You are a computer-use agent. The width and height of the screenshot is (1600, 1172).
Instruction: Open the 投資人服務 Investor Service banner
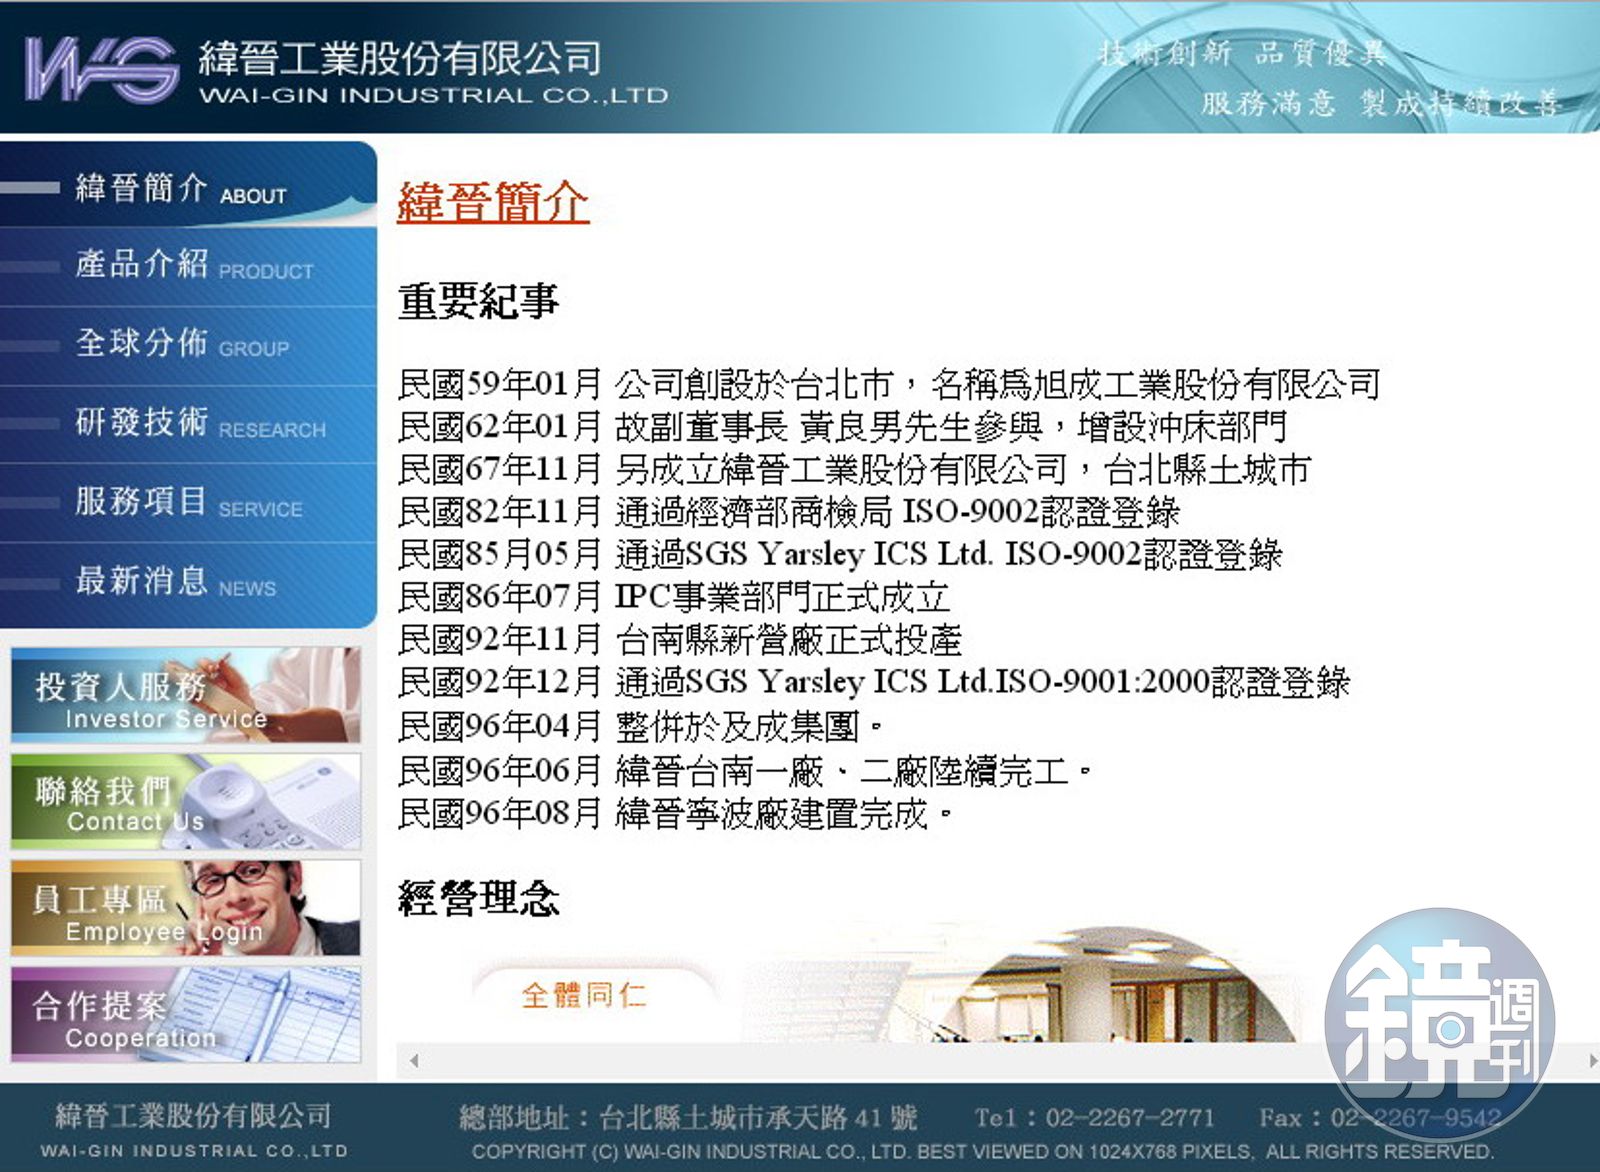point(186,695)
